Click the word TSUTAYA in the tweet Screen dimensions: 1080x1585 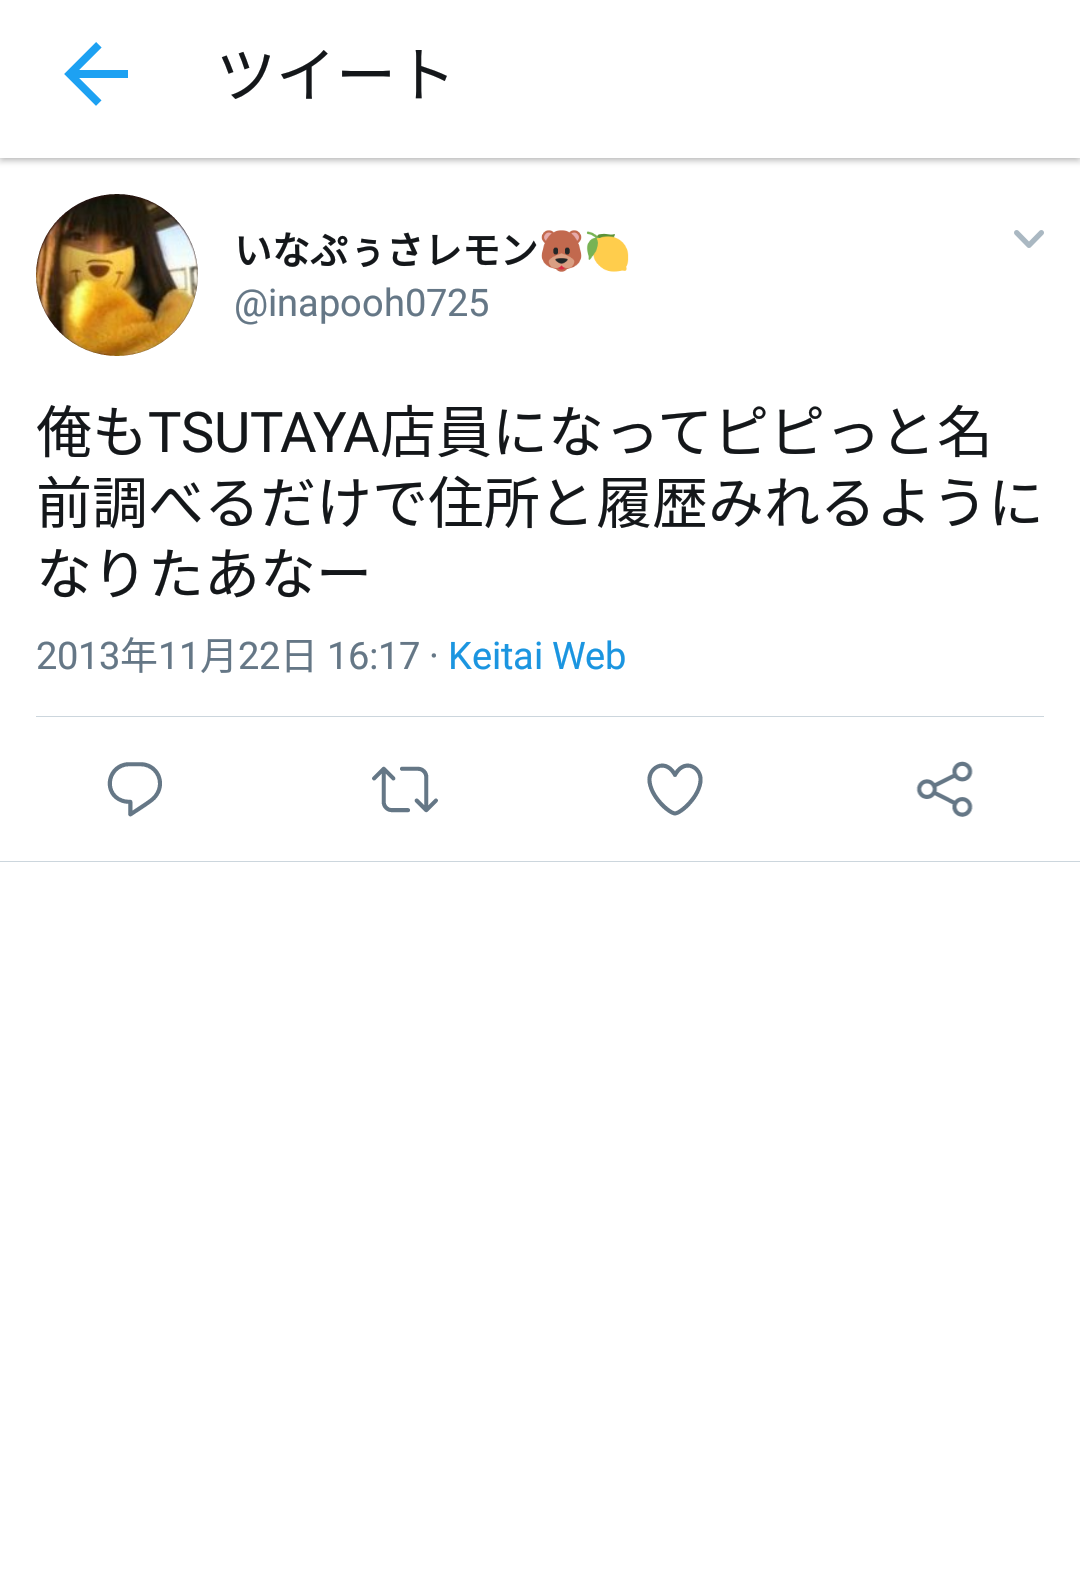pos(264,433)
